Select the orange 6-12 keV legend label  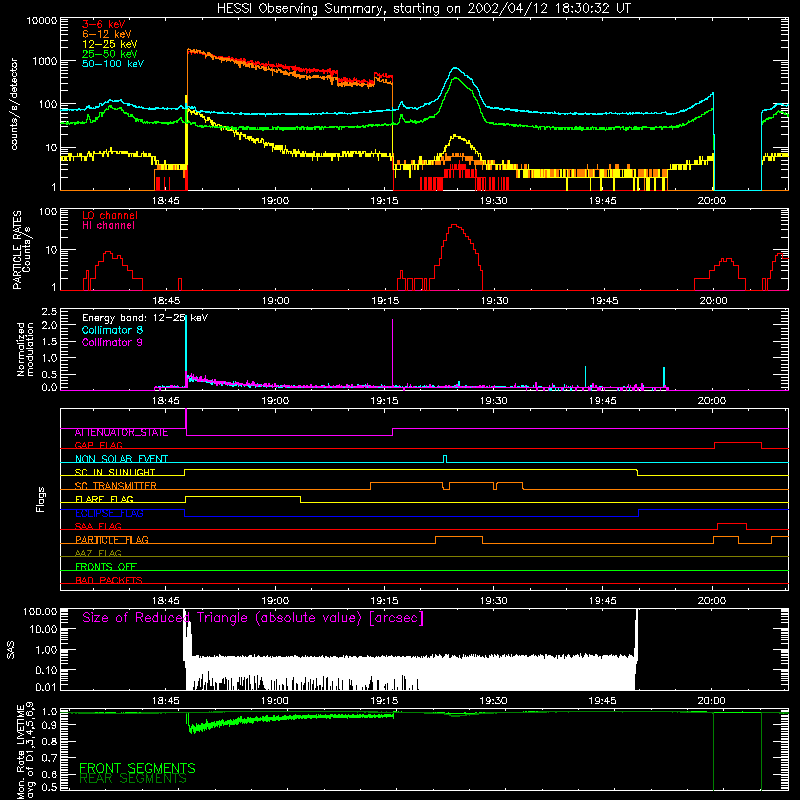[x=107, y=34]
